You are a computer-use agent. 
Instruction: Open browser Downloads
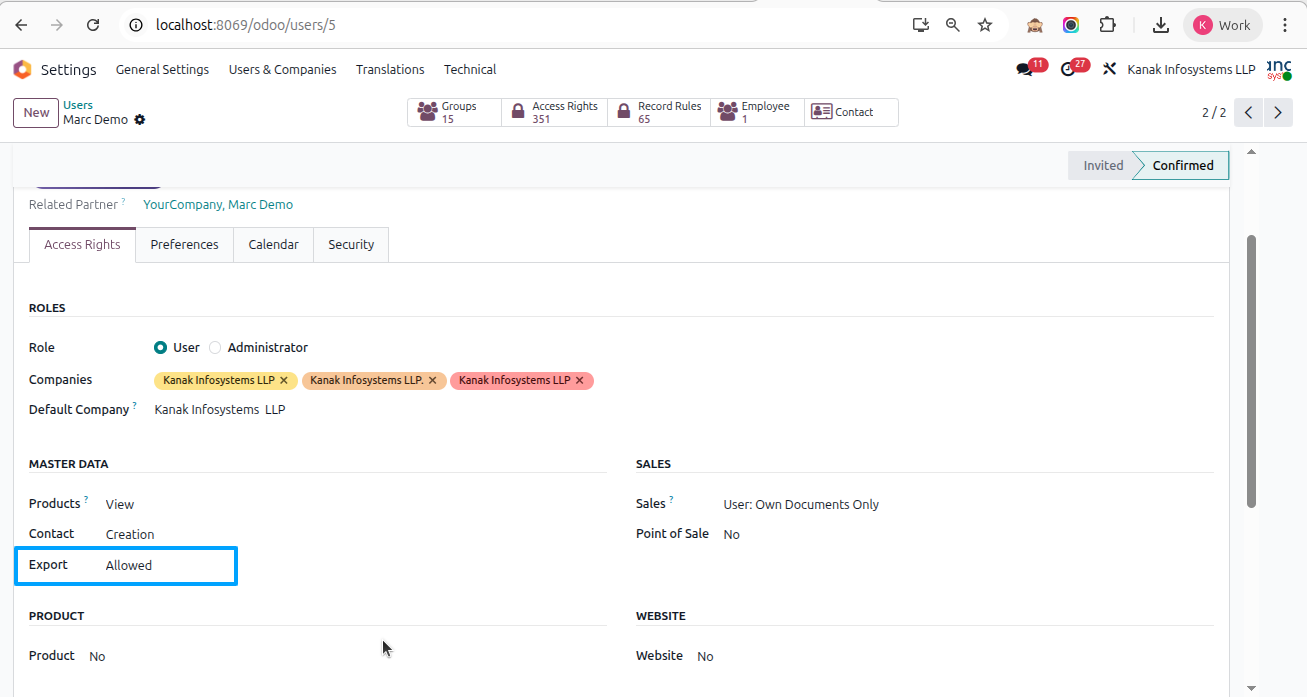pos(1161,25)
